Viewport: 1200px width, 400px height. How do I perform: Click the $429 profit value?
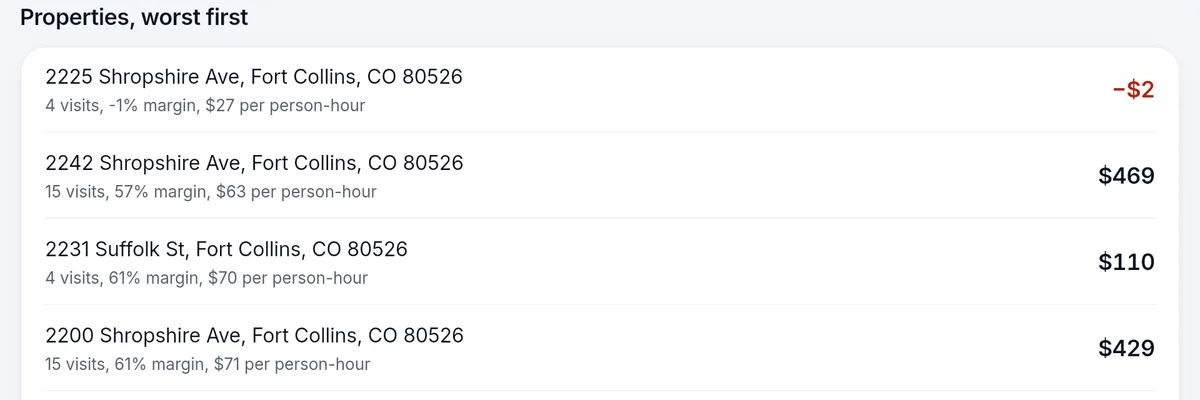click(x=1127, y=348)
